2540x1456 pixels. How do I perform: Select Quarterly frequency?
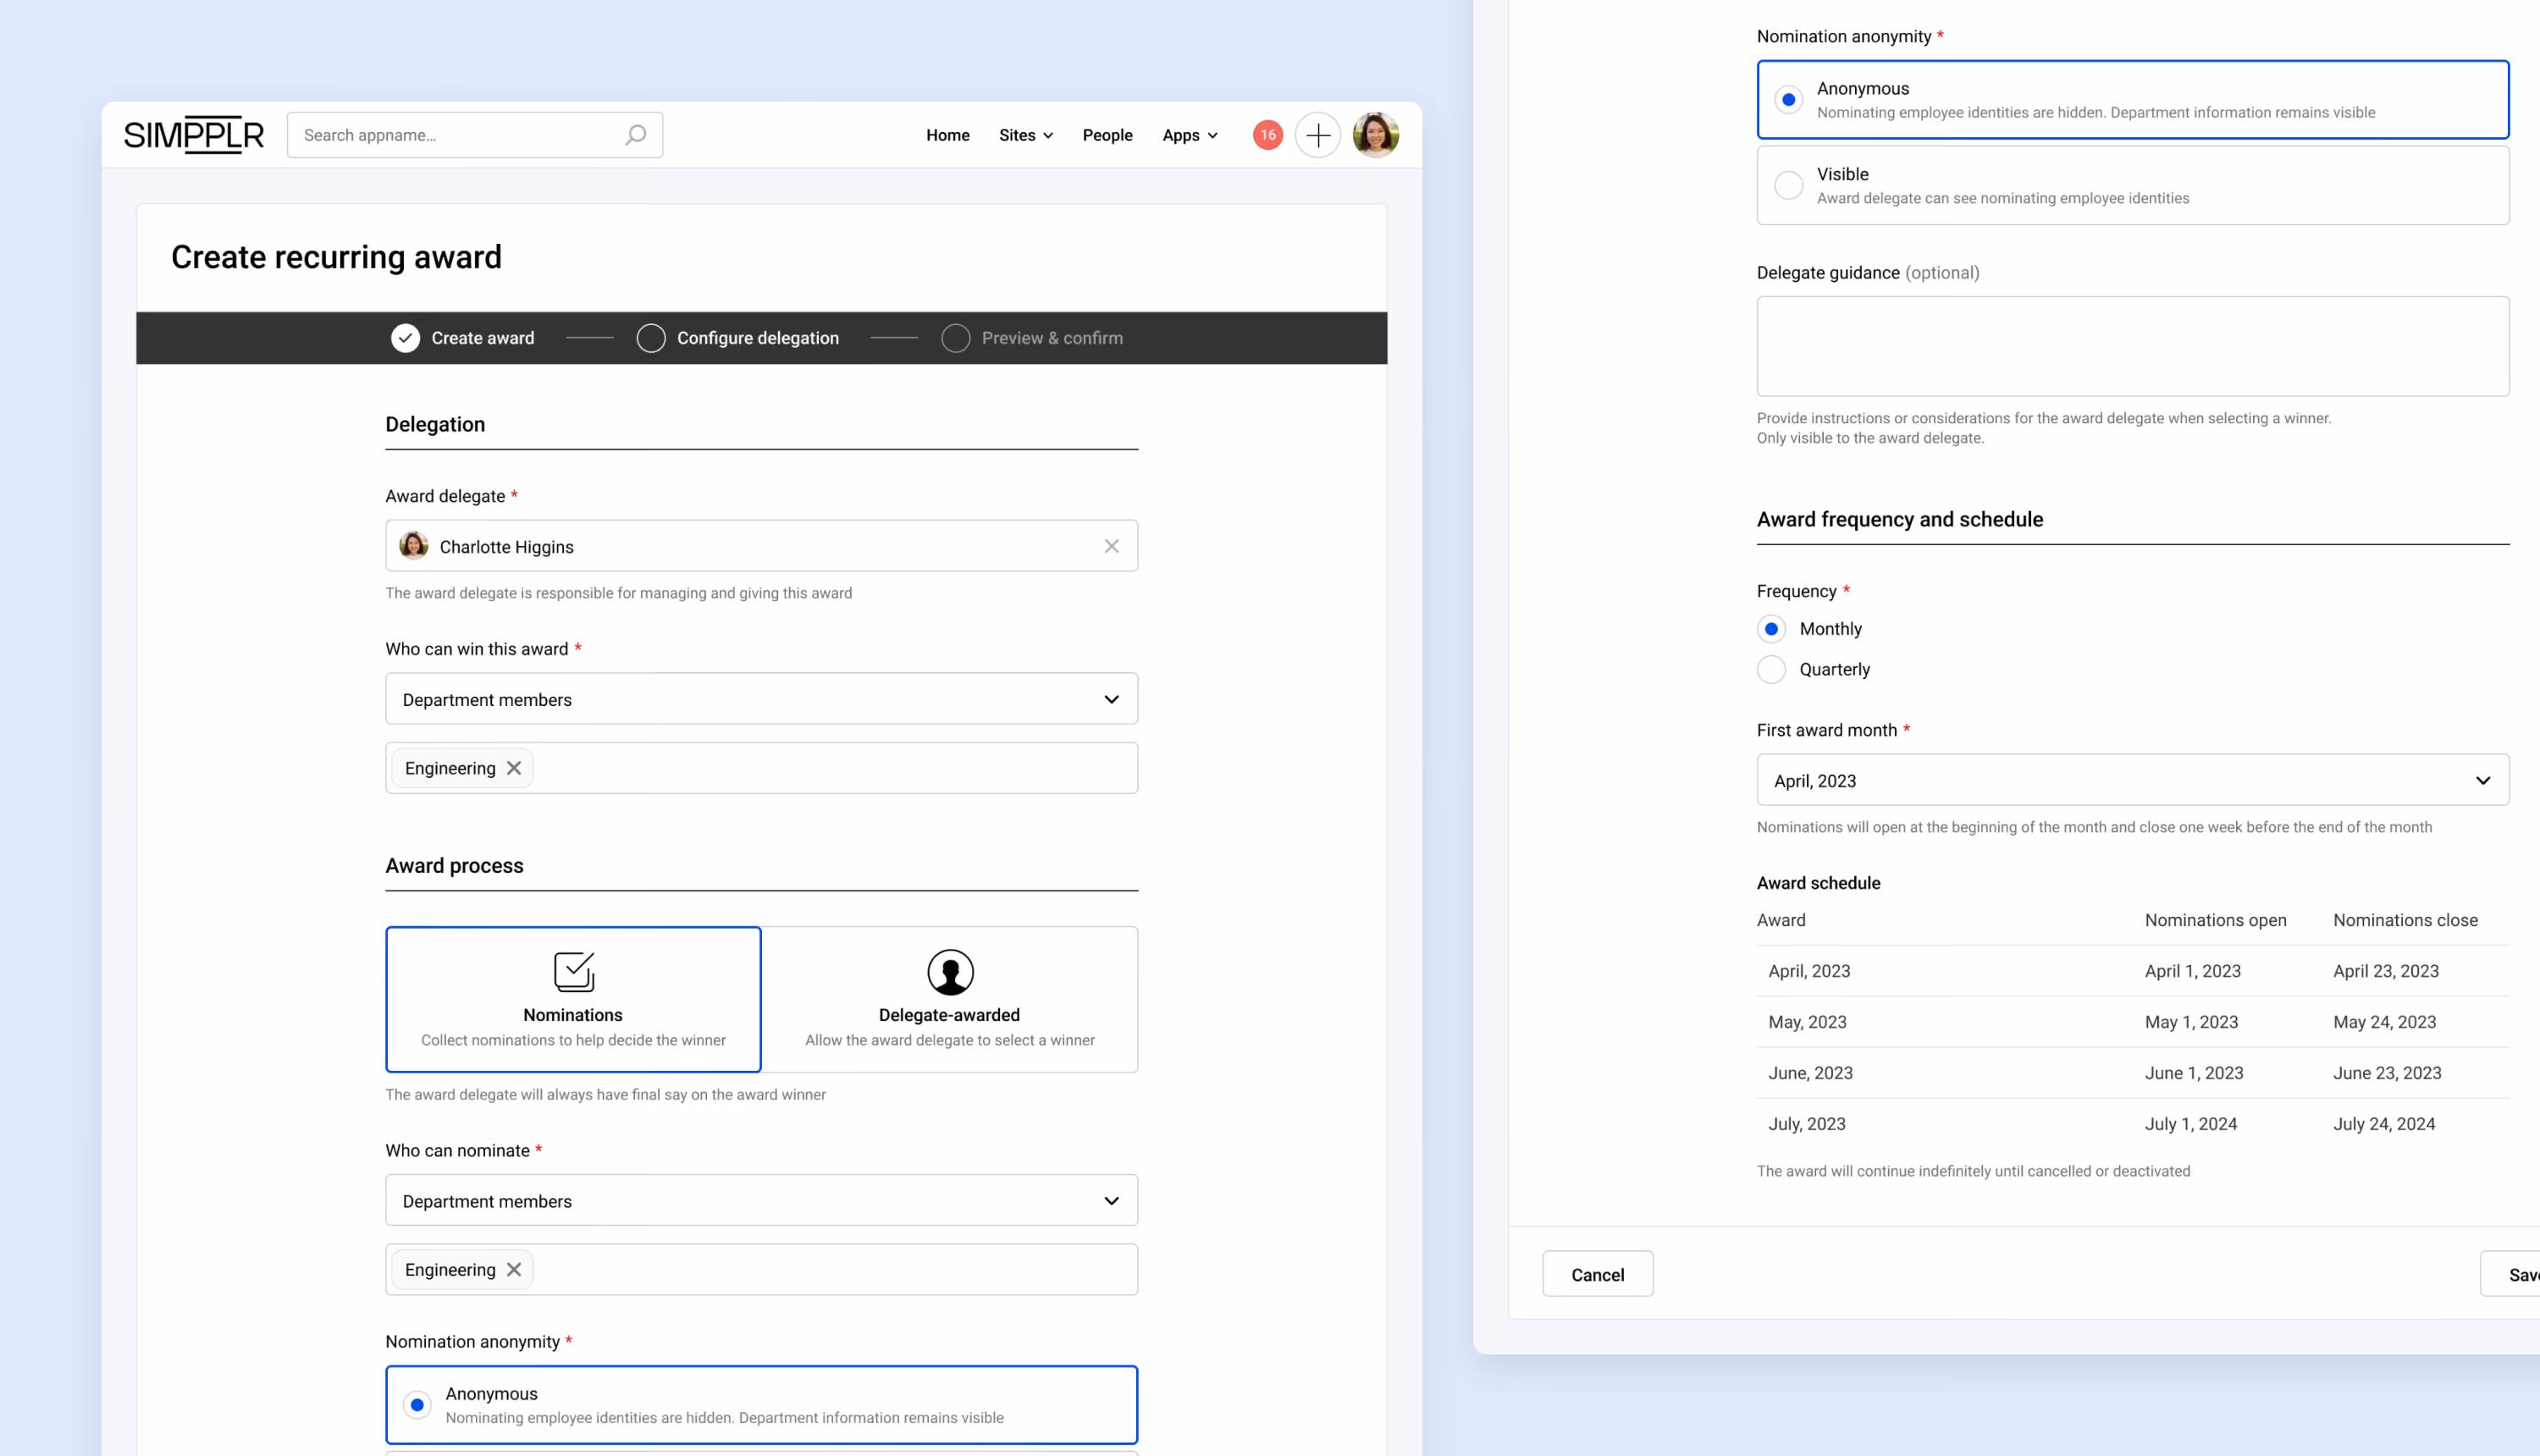pyautogui.click(x=1771, y=669)
